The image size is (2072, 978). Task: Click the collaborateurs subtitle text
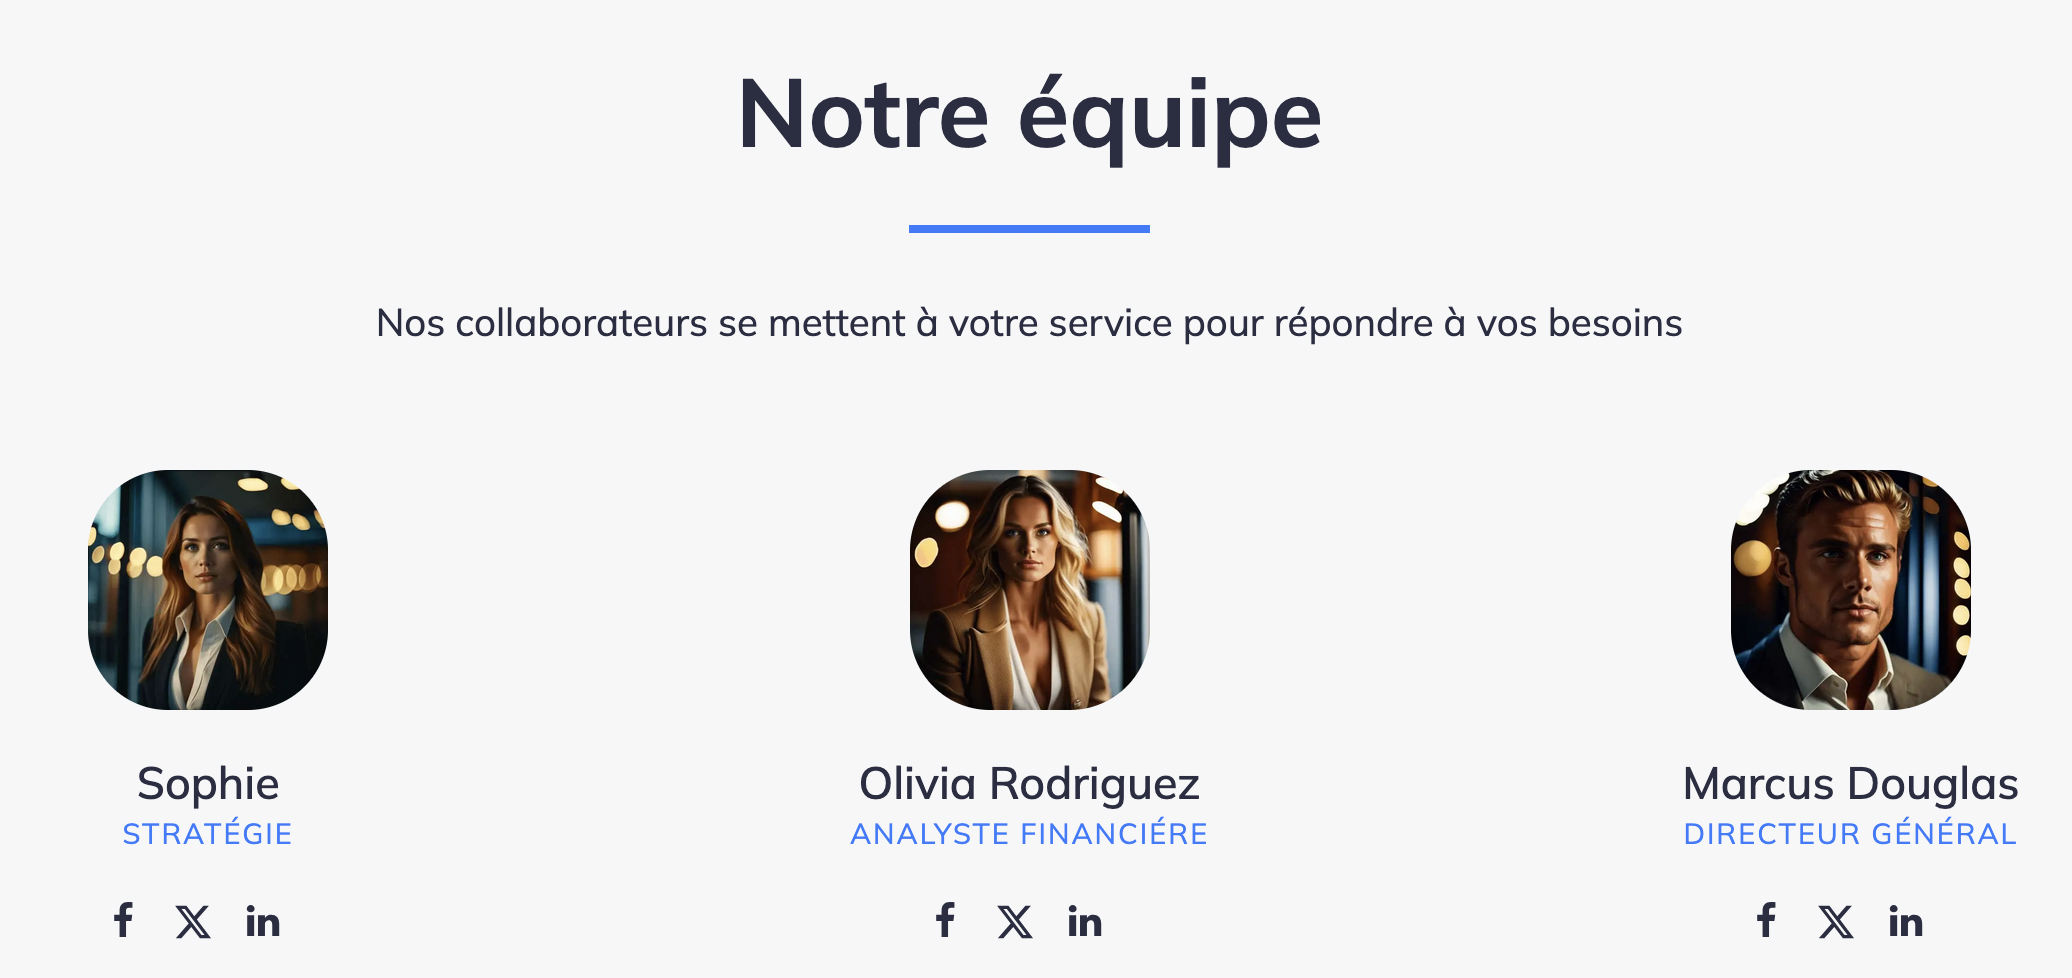coord(1029,324)
